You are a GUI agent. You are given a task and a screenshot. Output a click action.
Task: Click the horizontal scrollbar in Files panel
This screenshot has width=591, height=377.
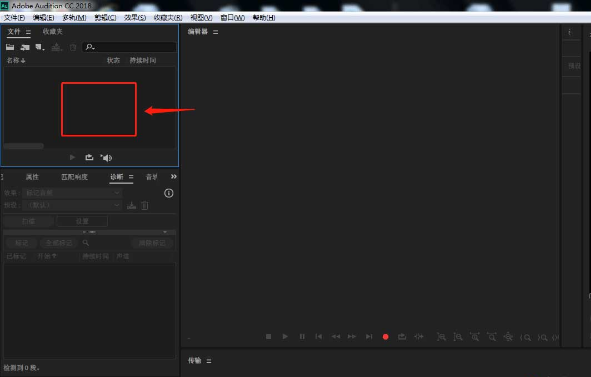click(24, 146)
